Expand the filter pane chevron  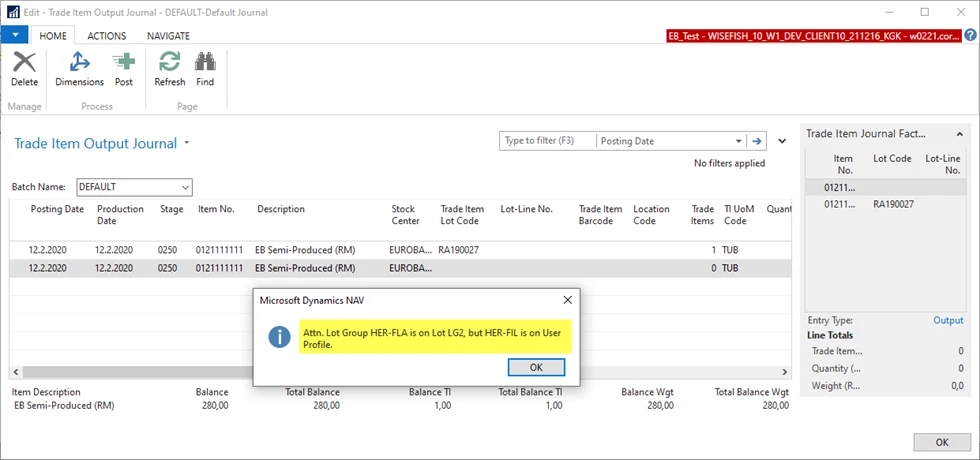pos(782,141)
